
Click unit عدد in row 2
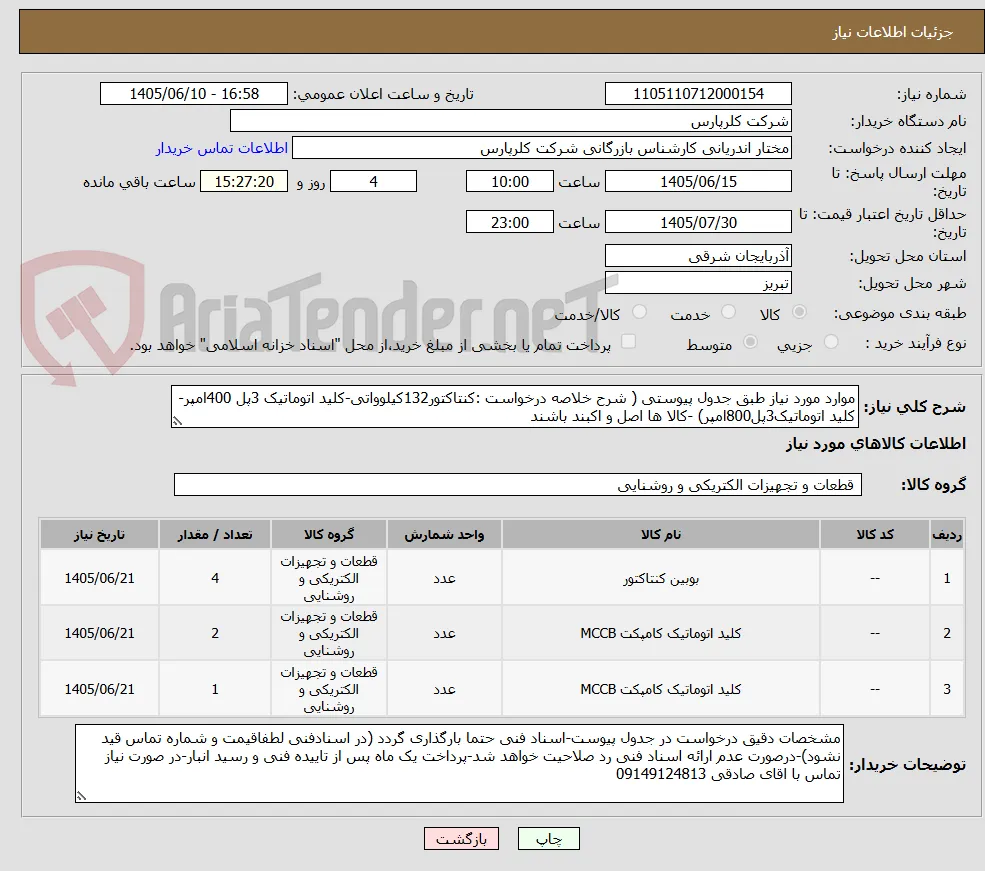tap(444, 633)
